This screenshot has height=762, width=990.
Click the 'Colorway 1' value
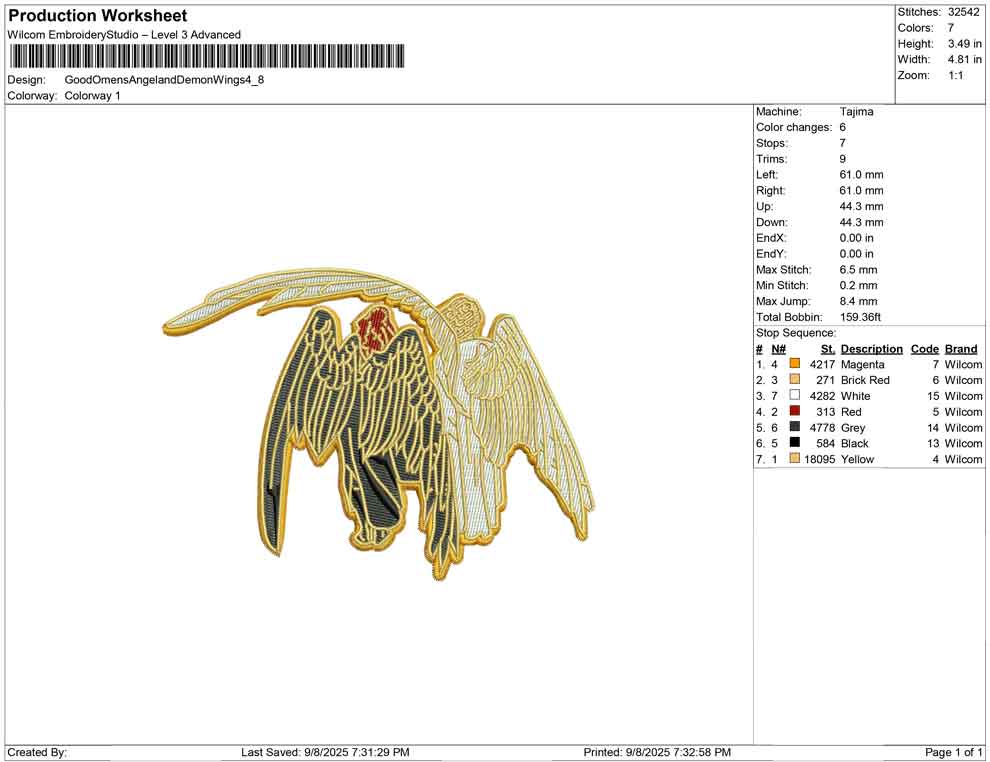(x=92, y=95)
